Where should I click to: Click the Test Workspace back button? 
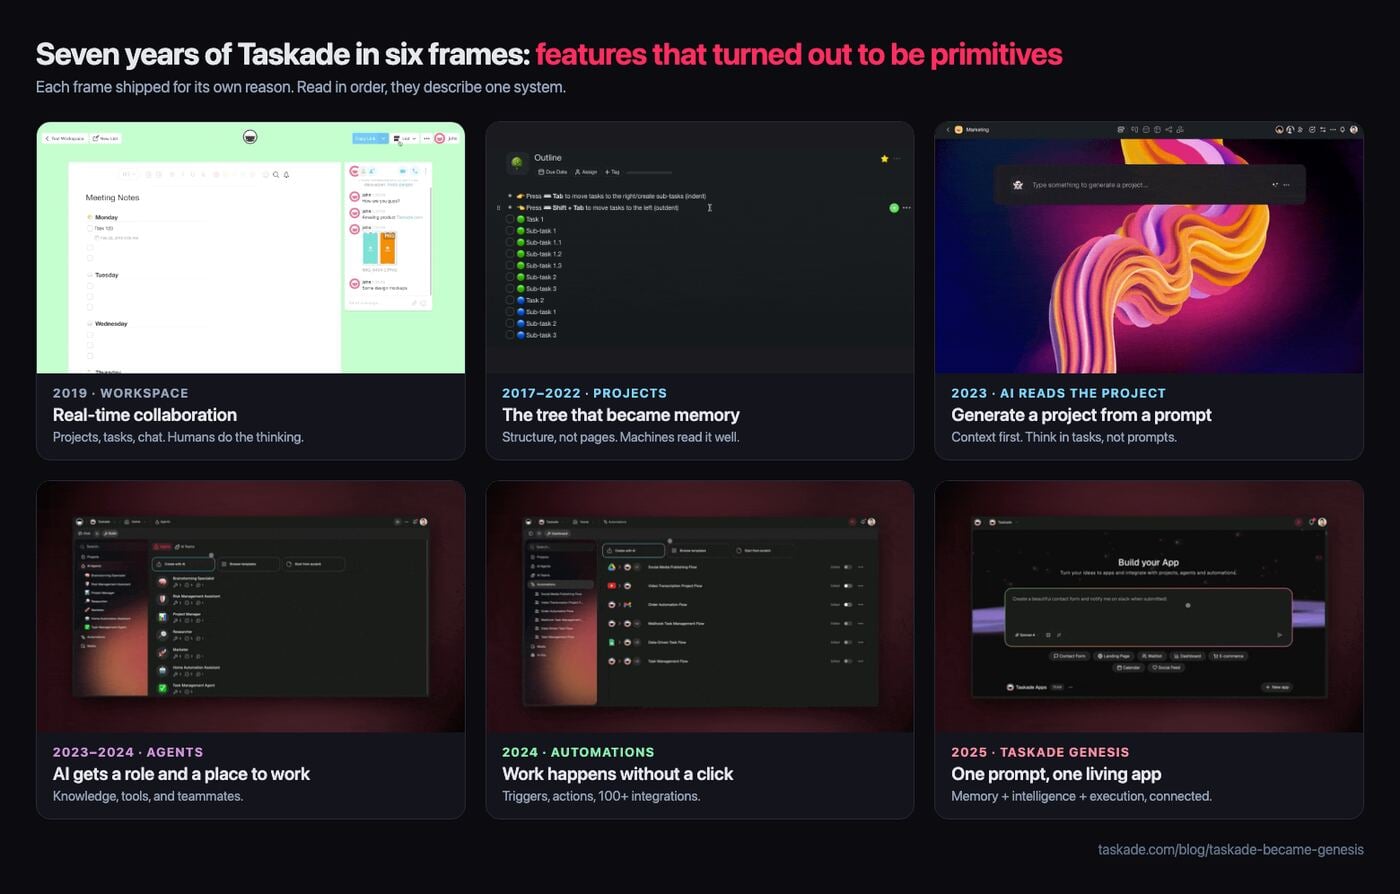[65, 138]
